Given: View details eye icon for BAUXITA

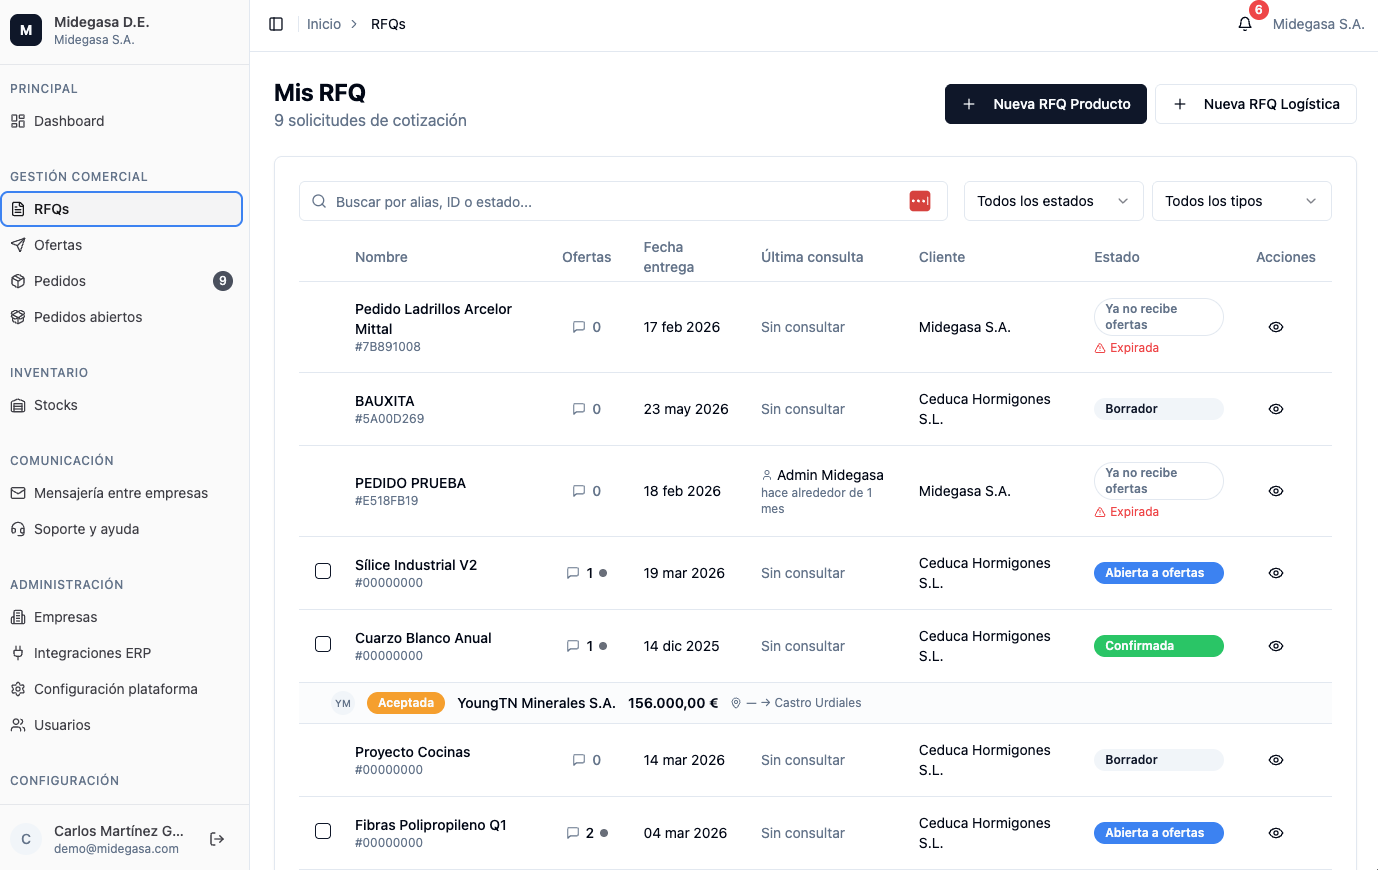Looking at the screenshot, I should pos(1276,409).
